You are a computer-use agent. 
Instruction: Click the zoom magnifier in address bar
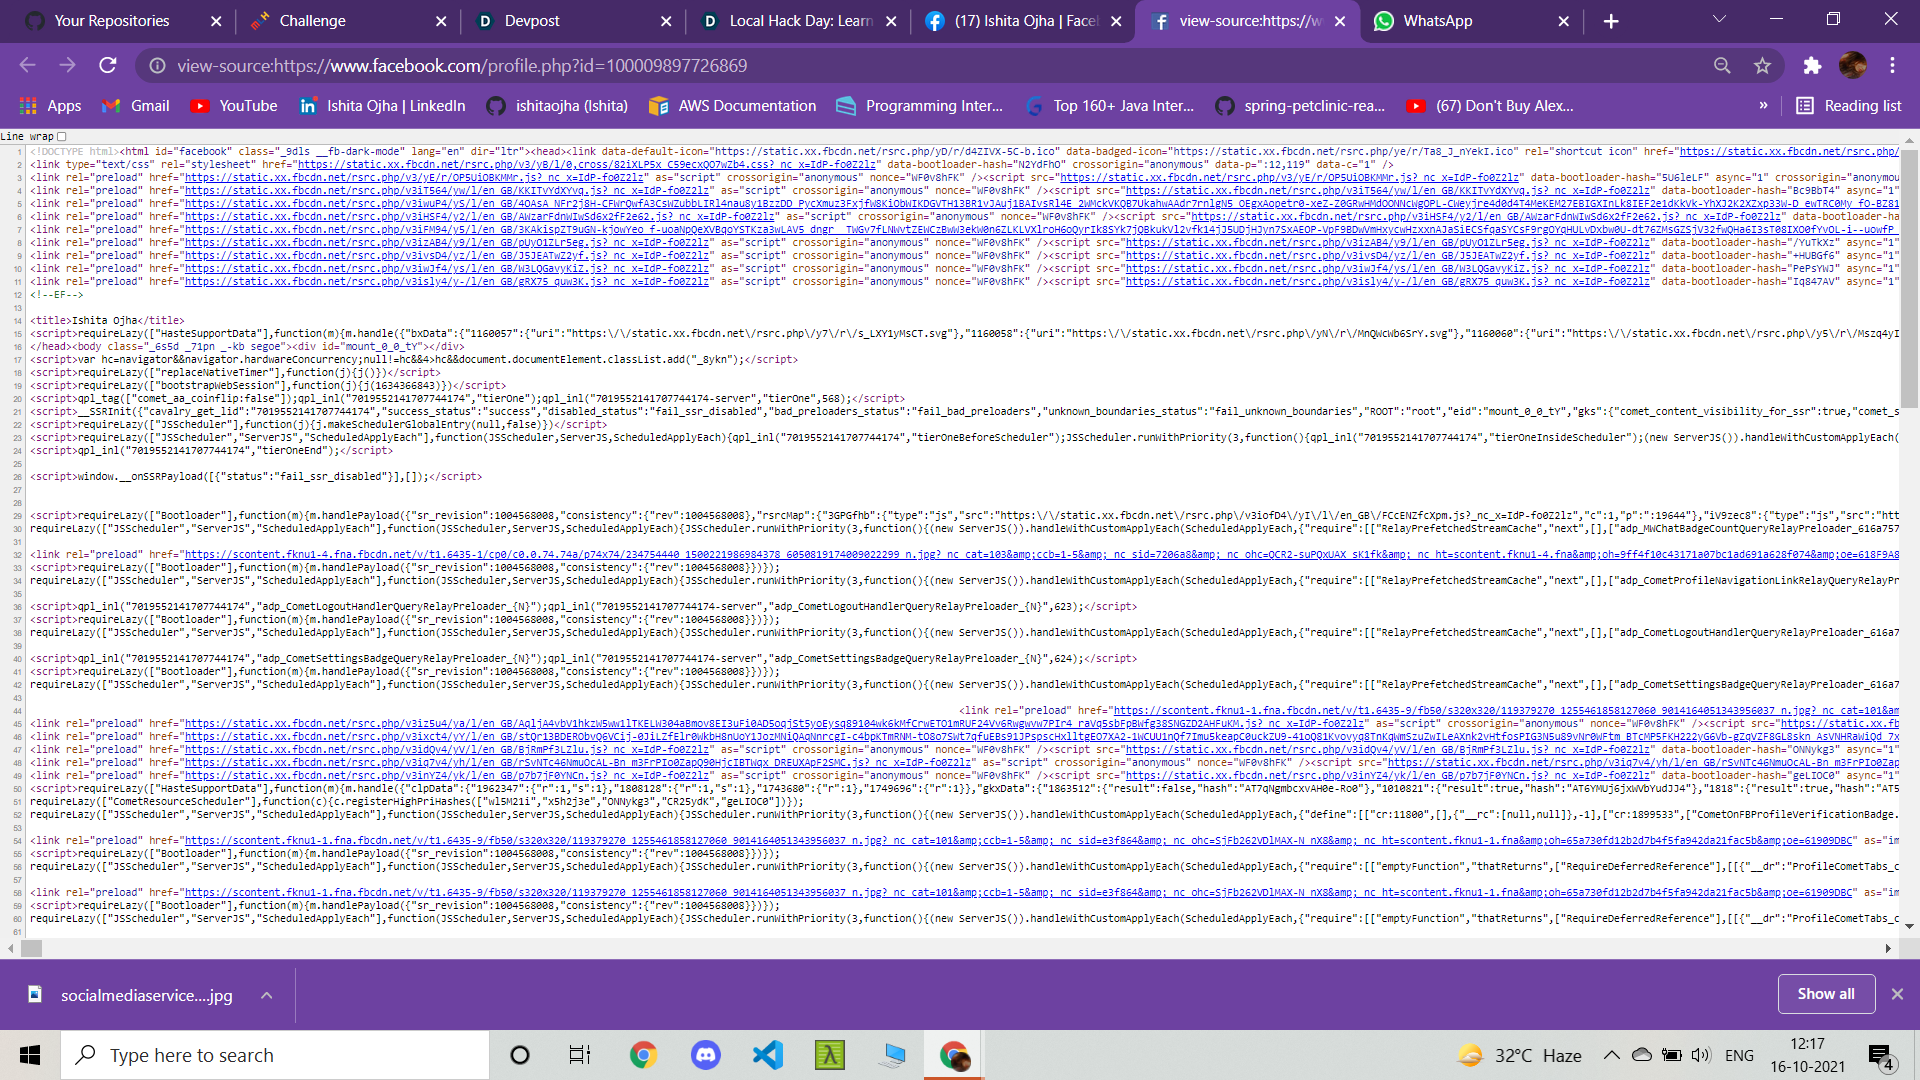[x=1722, y=66]
